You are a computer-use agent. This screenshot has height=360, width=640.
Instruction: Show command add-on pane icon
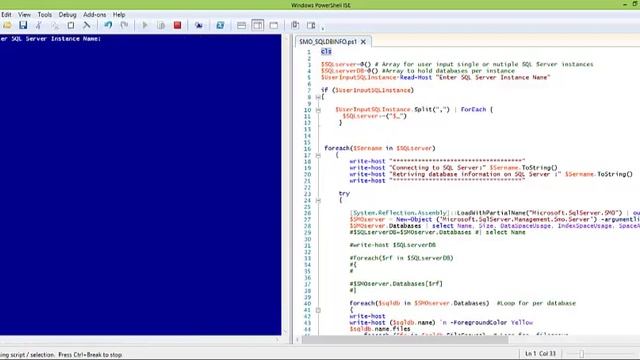pos(311,25)
